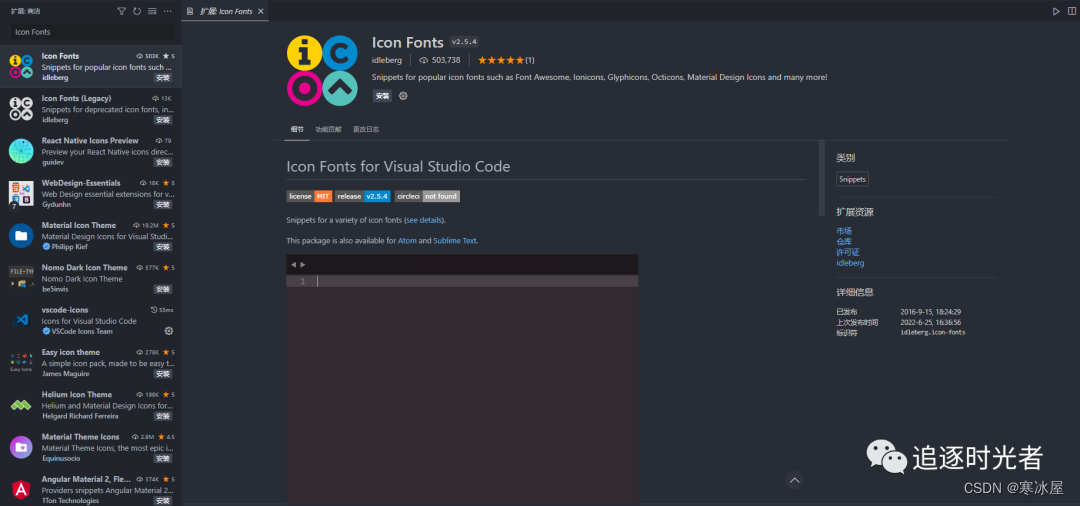This screenshot has height=506, width=1080.
Task: Open the 市场 marketplace resource link
Action: click(844, 231)
